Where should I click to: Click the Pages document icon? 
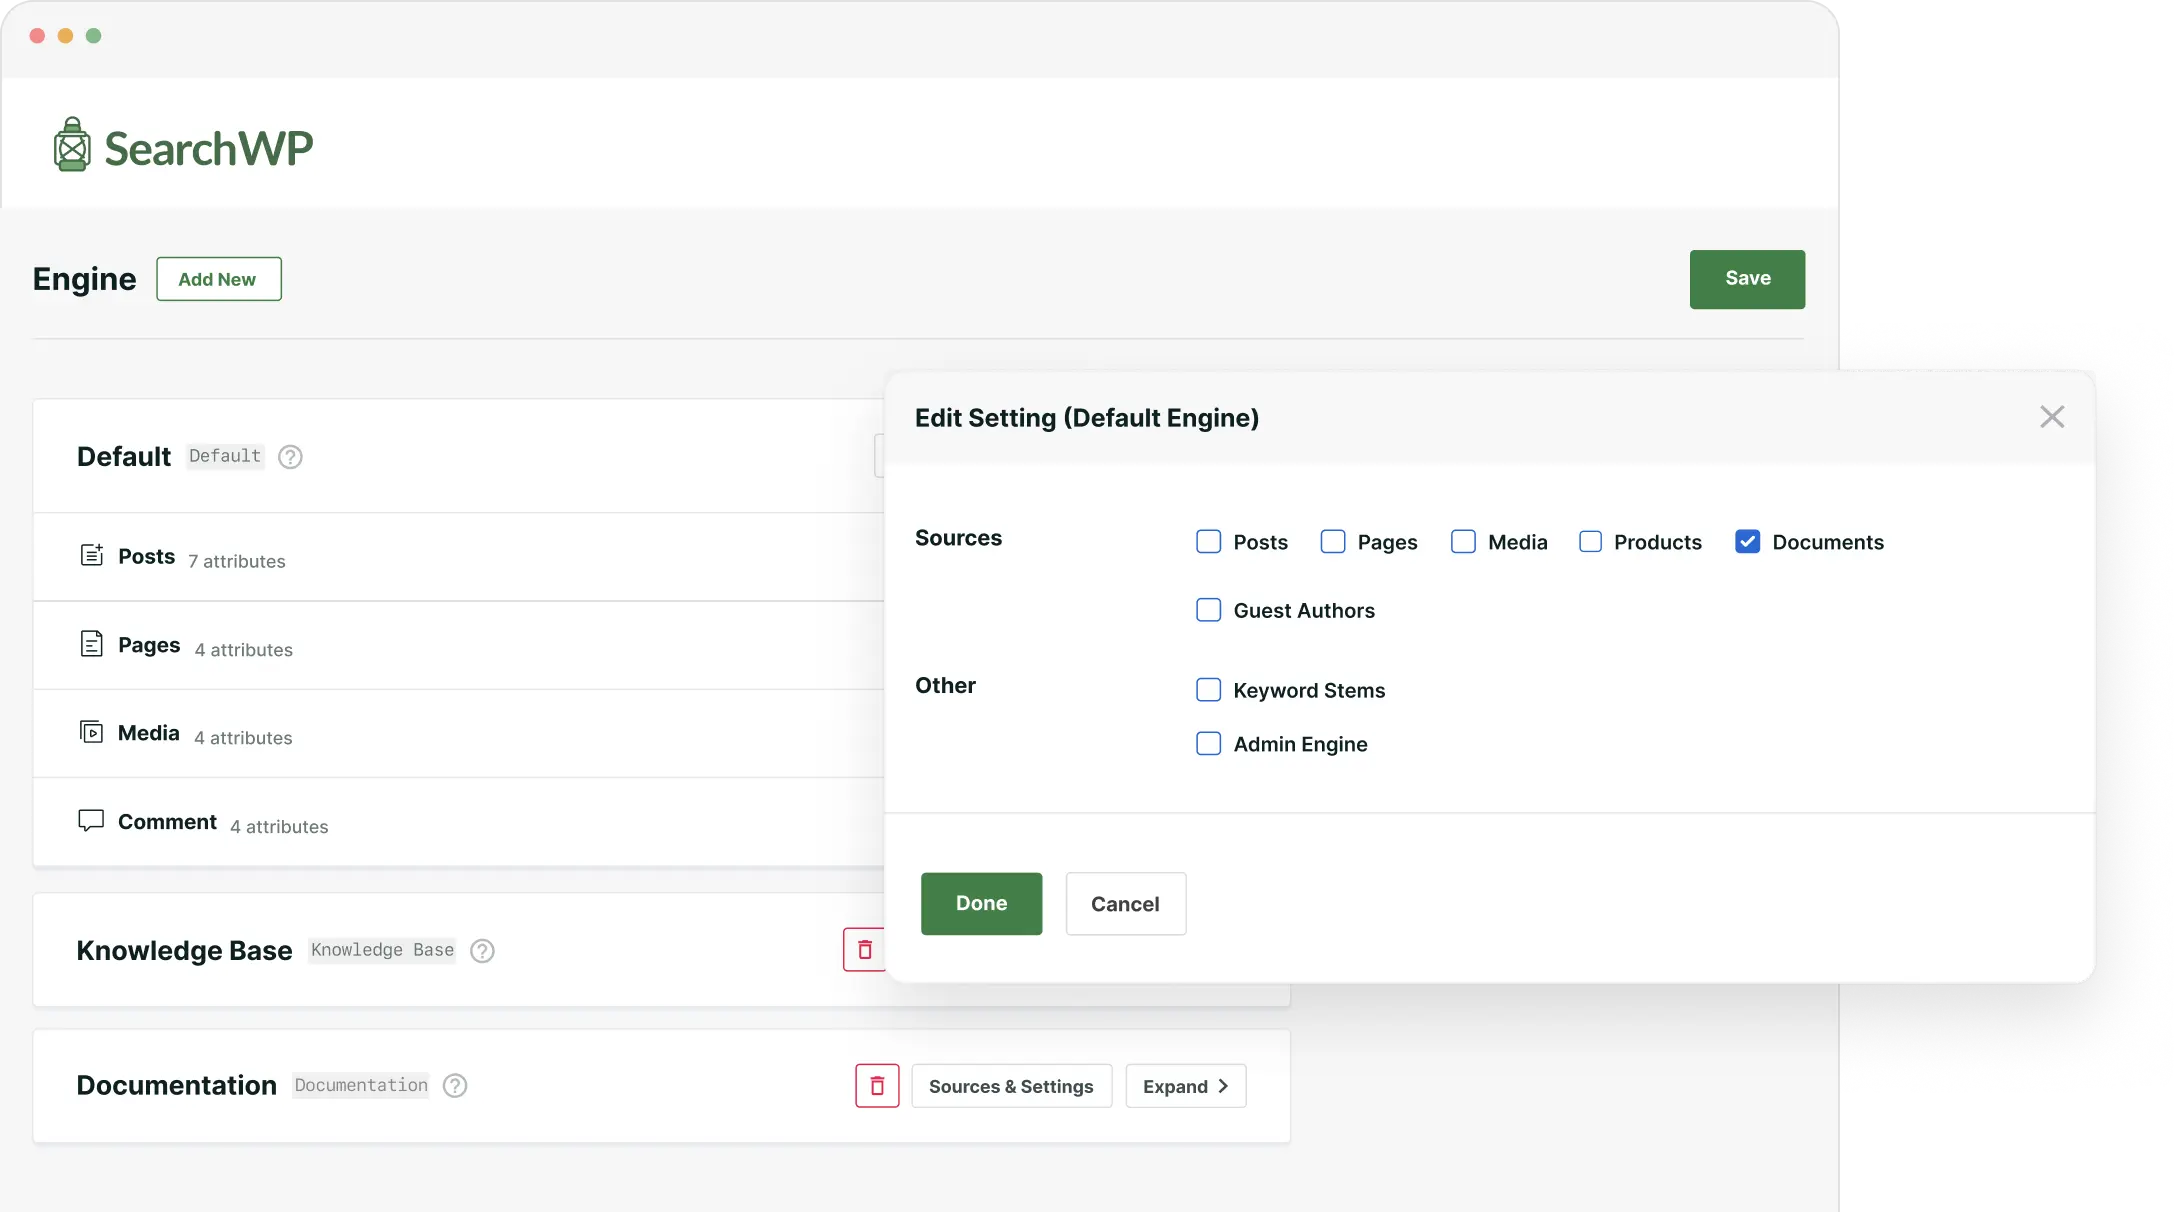coord(91,643)
